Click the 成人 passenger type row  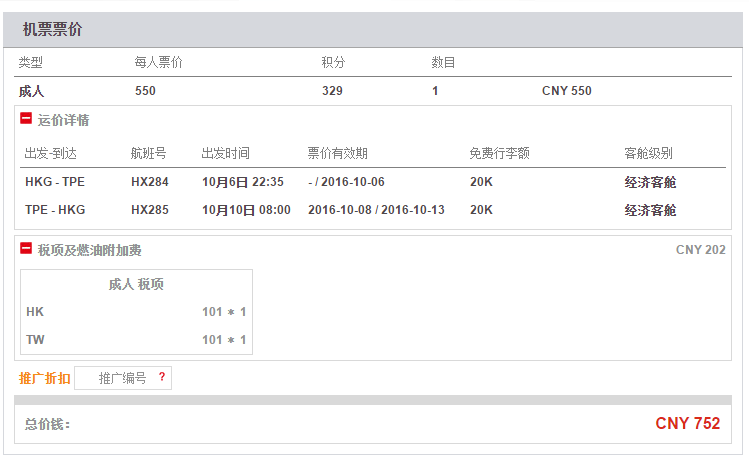click(x=373, y=91)
